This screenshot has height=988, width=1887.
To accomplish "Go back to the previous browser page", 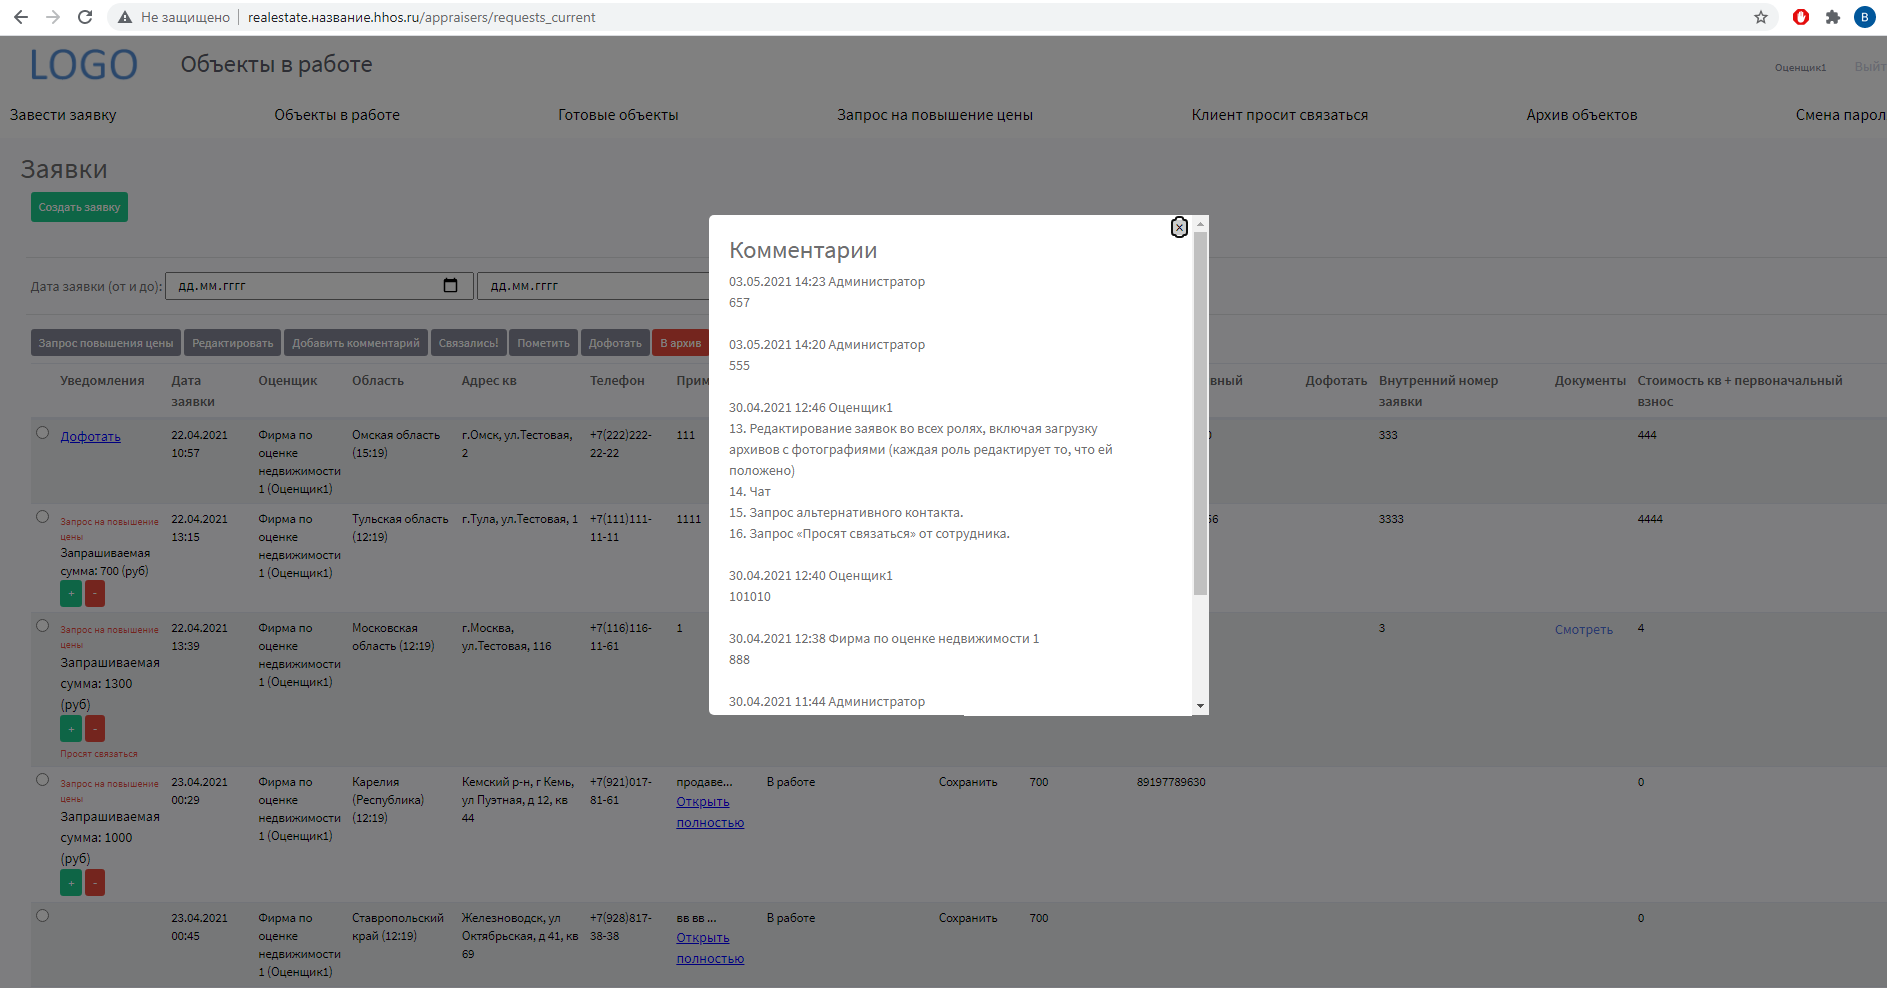I will [20, 17].
